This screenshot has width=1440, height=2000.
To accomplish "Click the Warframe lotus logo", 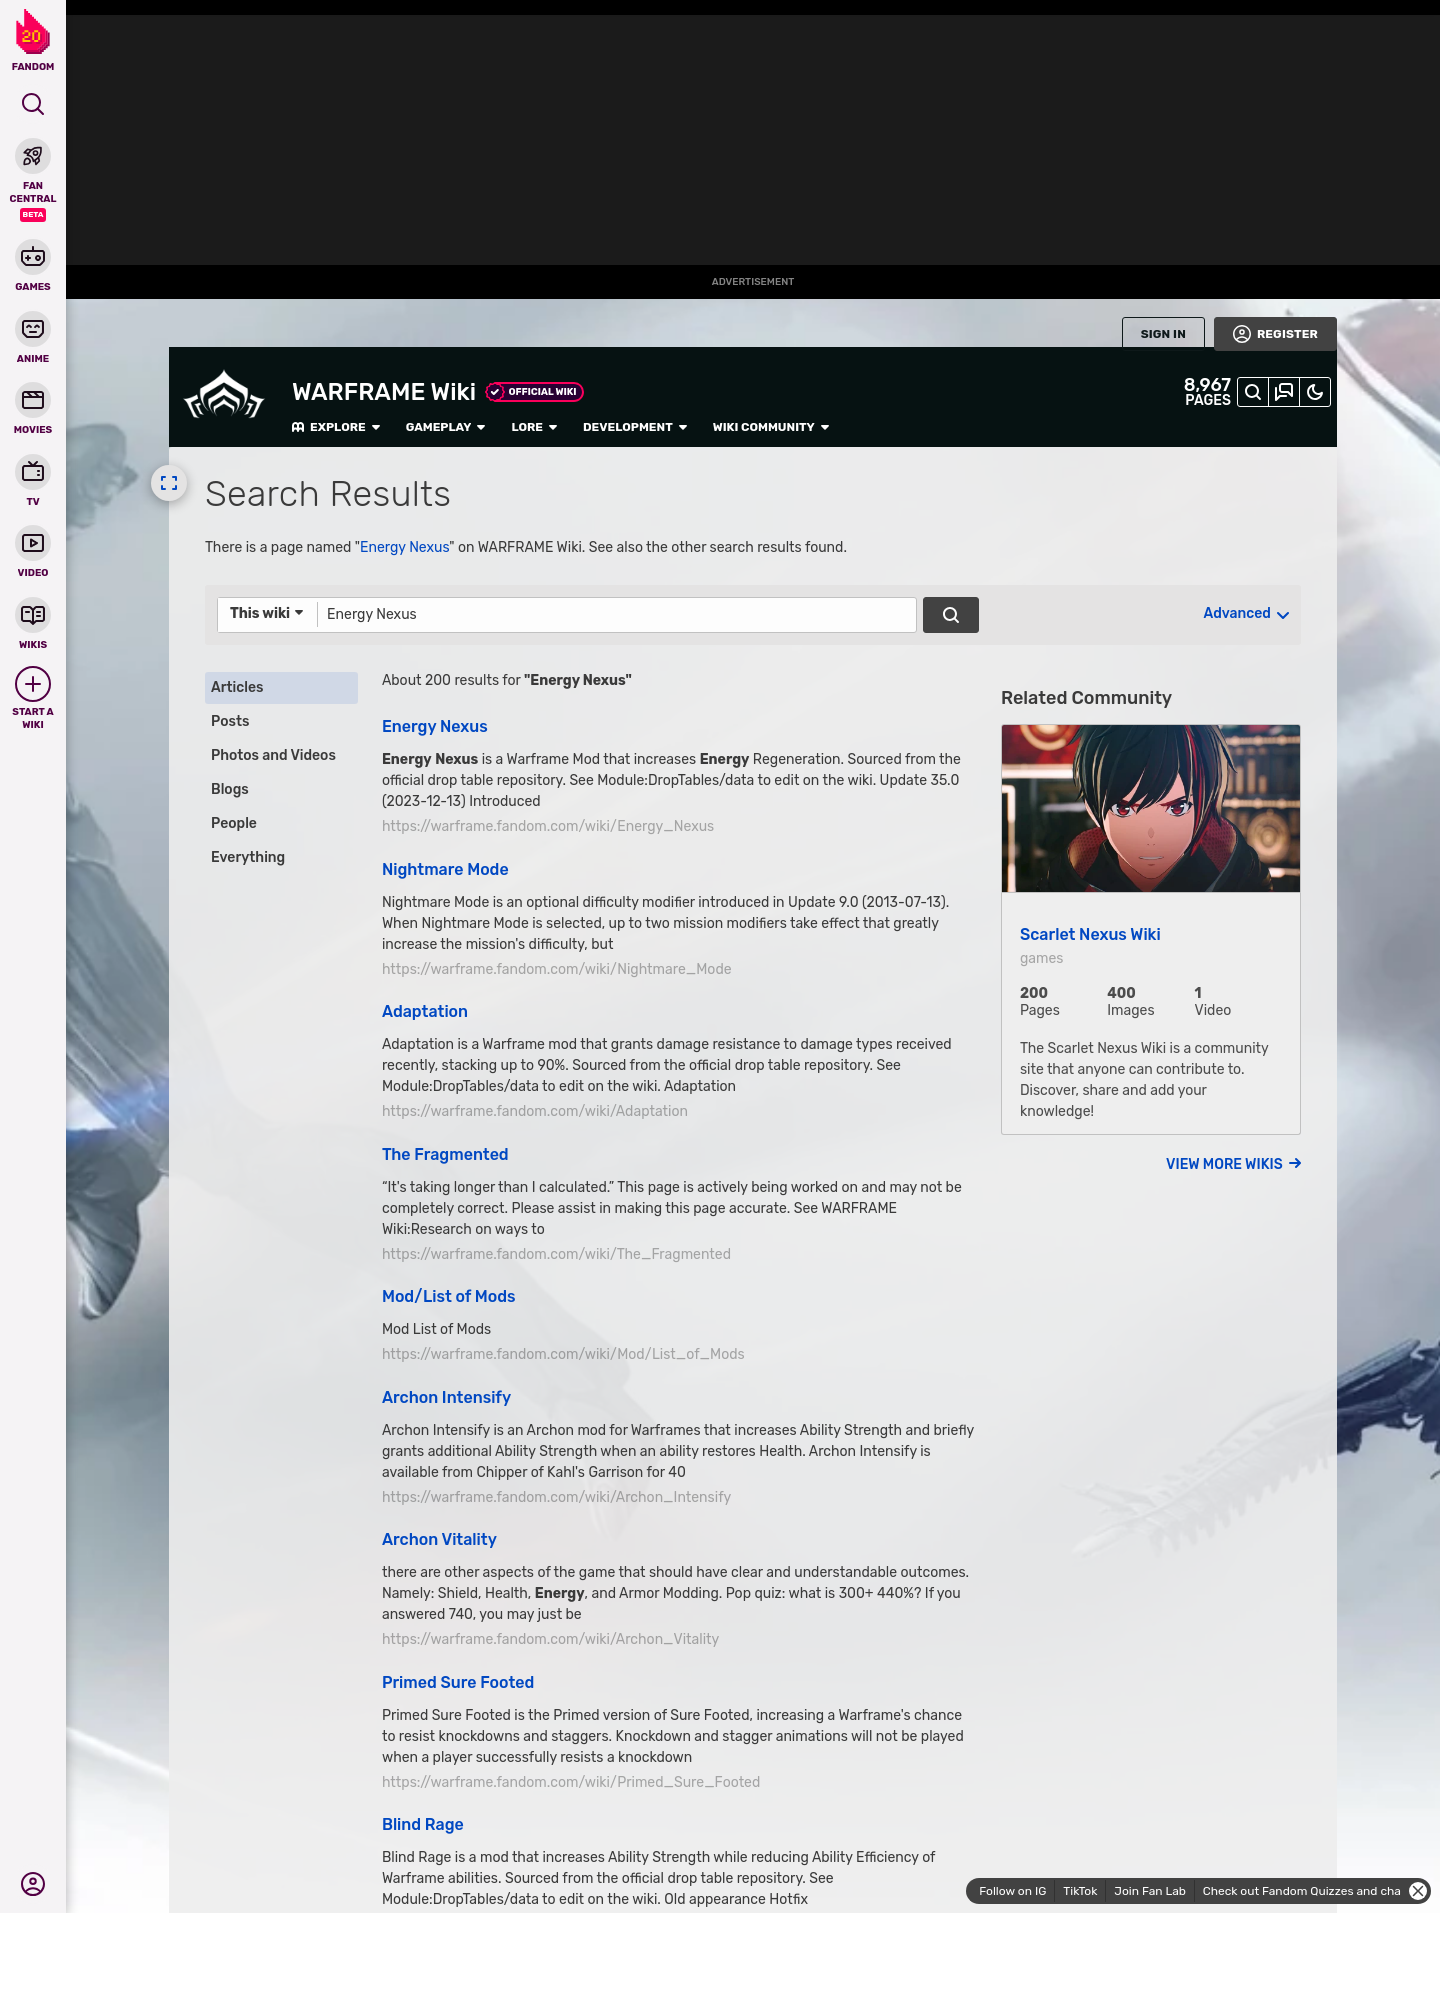I will click(224, 395).
